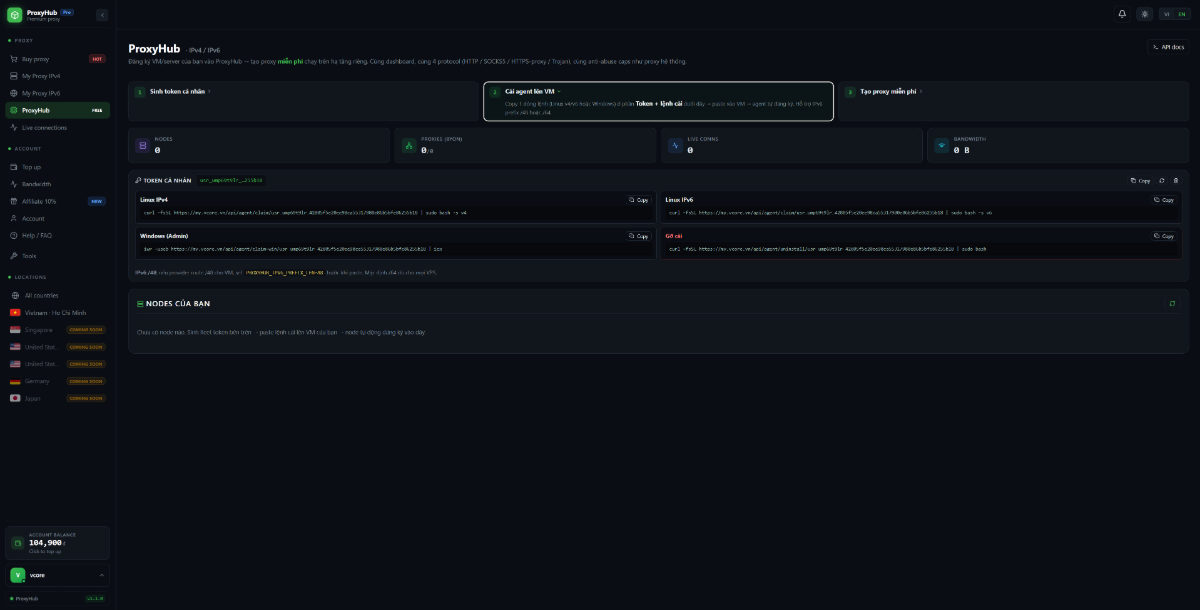Open the Tools sidebar item
Viewport: 1200px width, 610px height.
pyautogui.click(x=56, y=256)
